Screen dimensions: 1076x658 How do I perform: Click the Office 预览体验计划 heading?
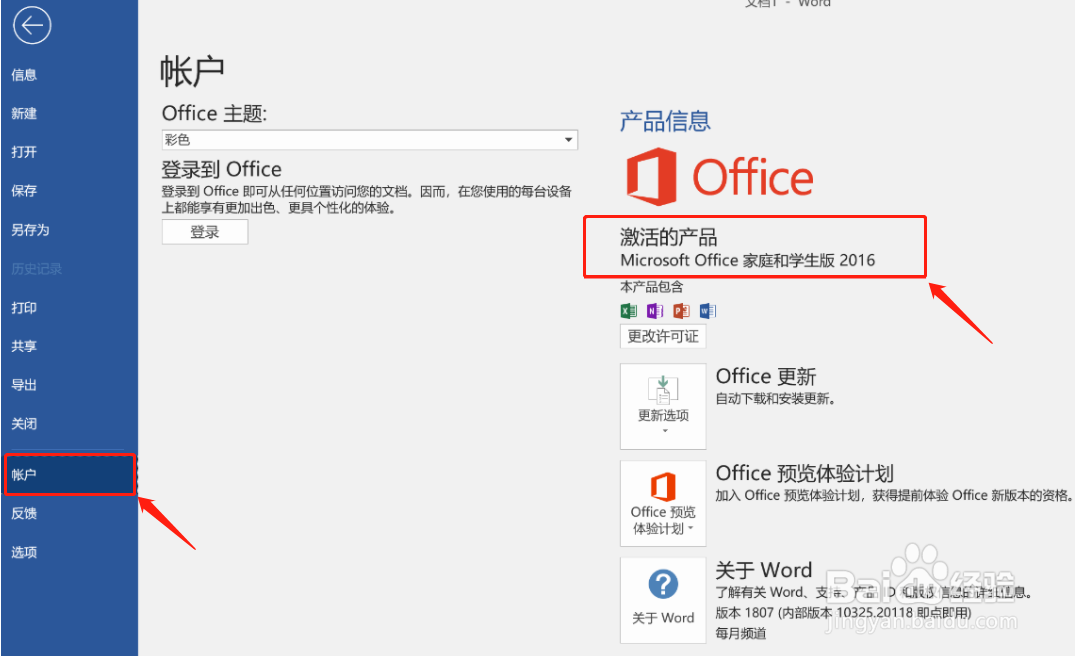(804, 473)
